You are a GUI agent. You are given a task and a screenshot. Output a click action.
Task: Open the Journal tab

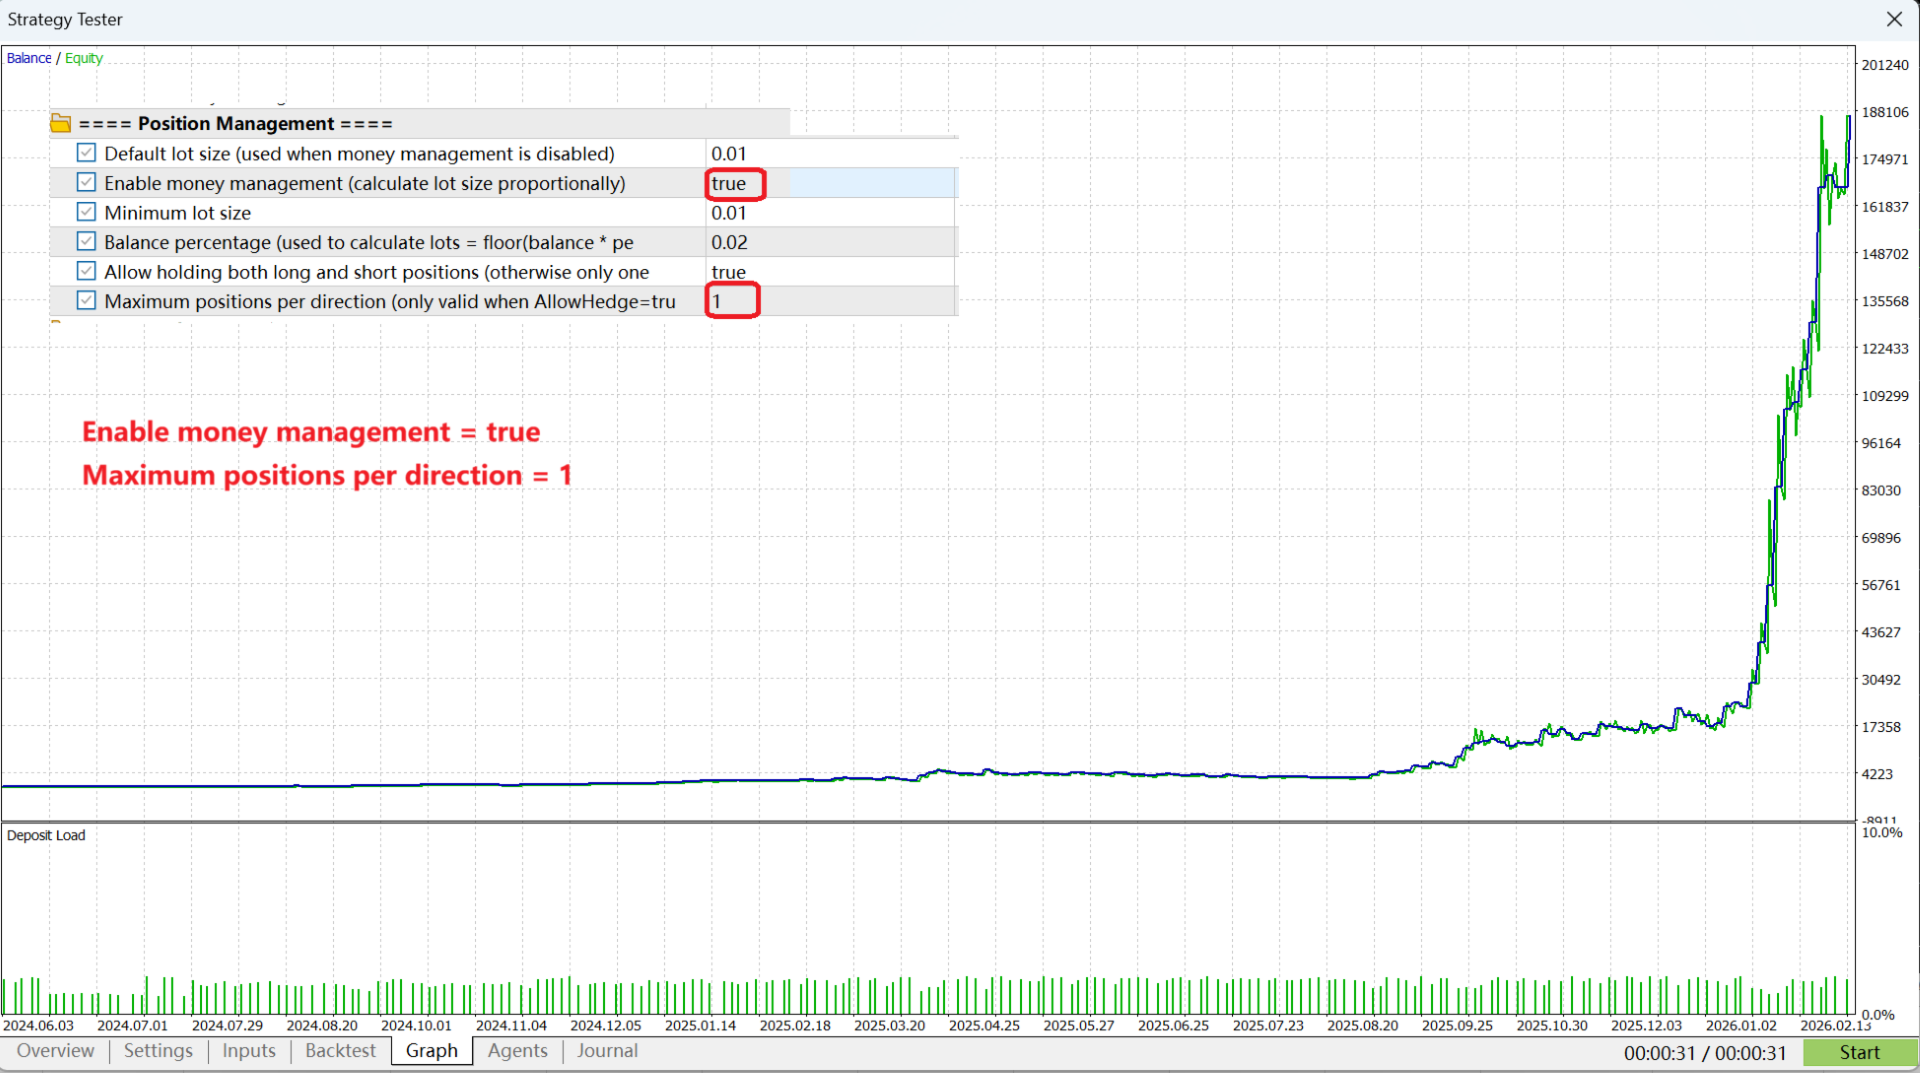click(x=607, y=1051)
